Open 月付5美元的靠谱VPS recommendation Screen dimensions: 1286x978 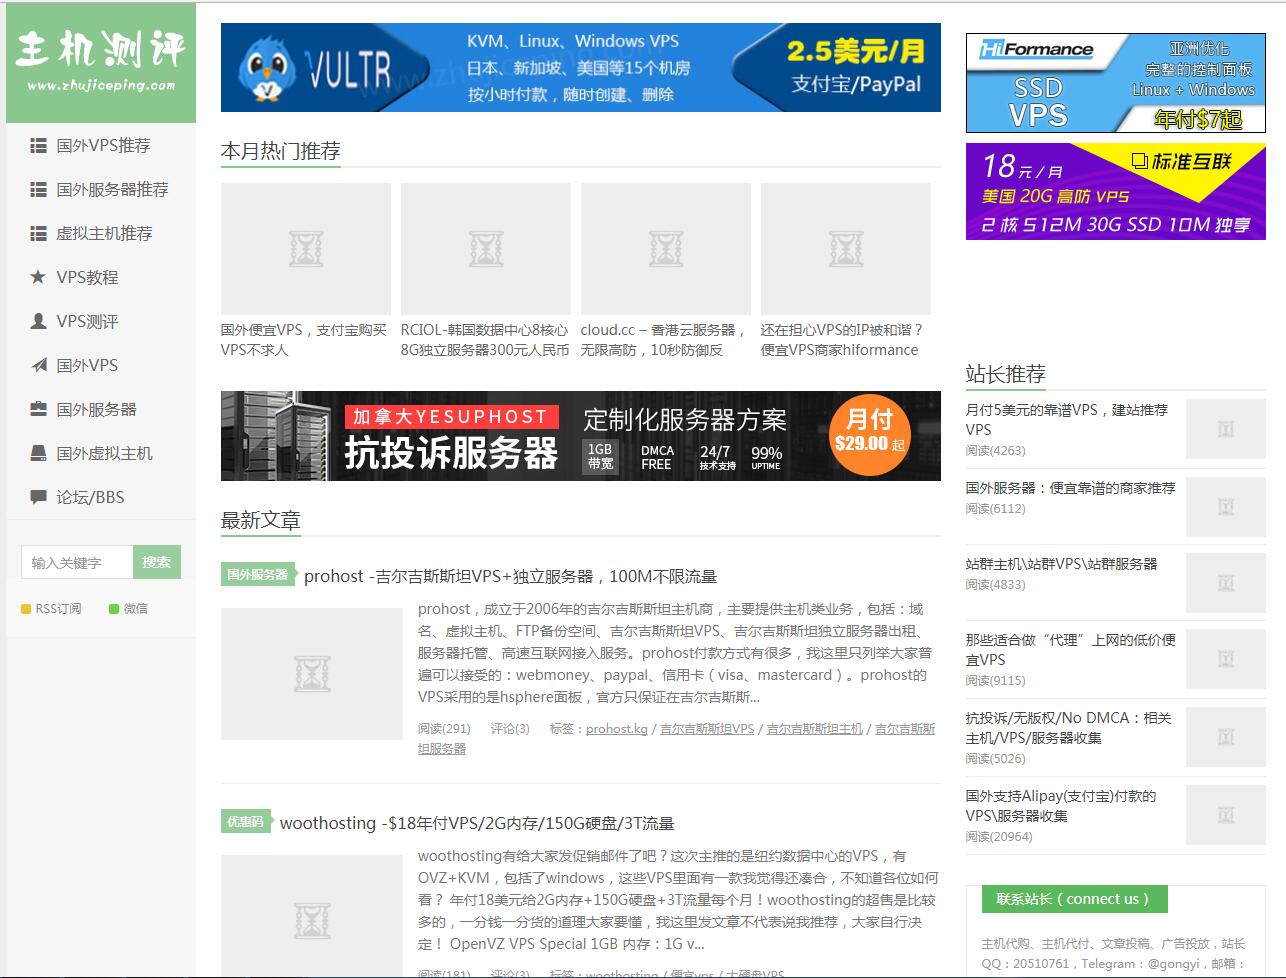[1067, 420]
